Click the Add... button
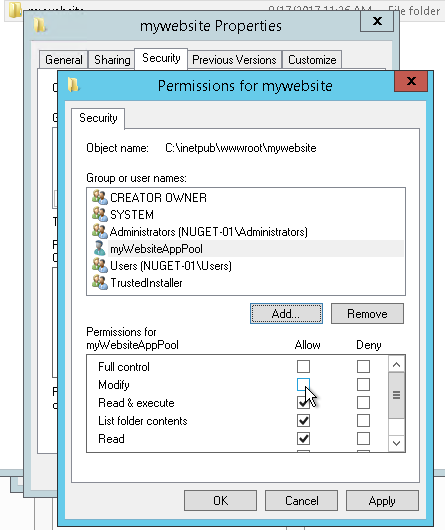This screenshot has width=445, height=530. tap(286, 314)
